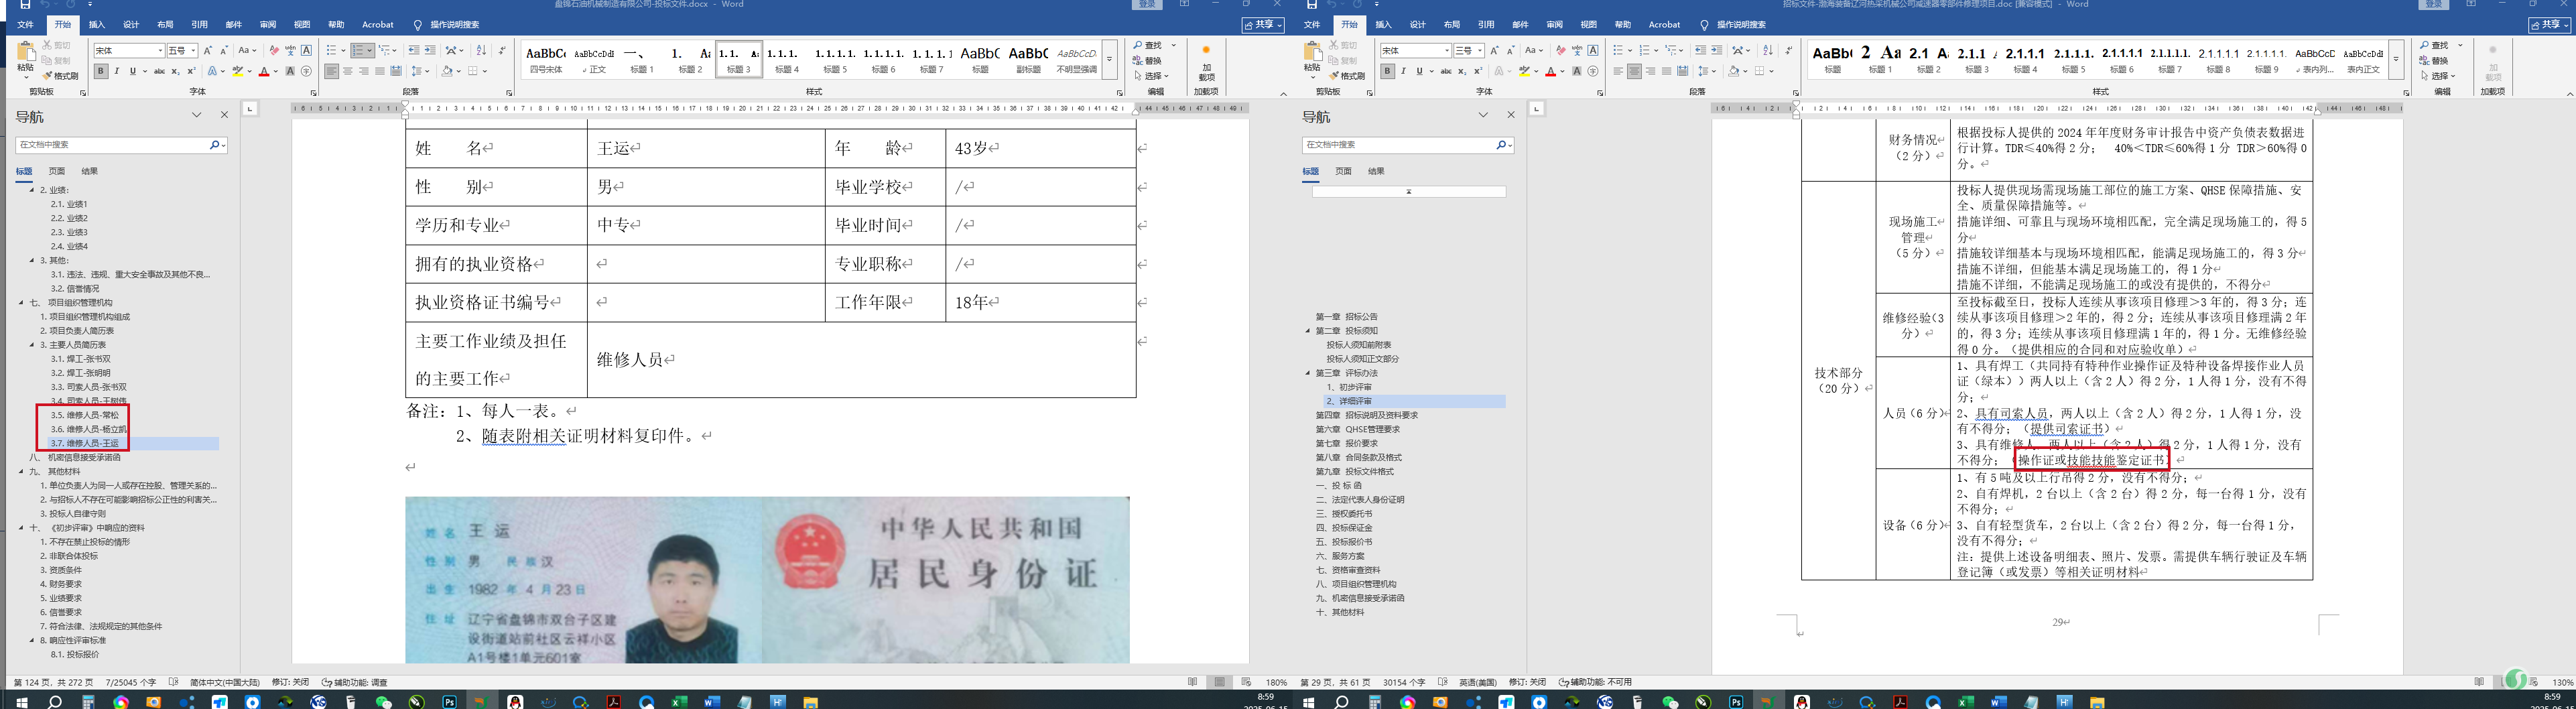Toggle italic in the 投标文件 window

point(116,71)
